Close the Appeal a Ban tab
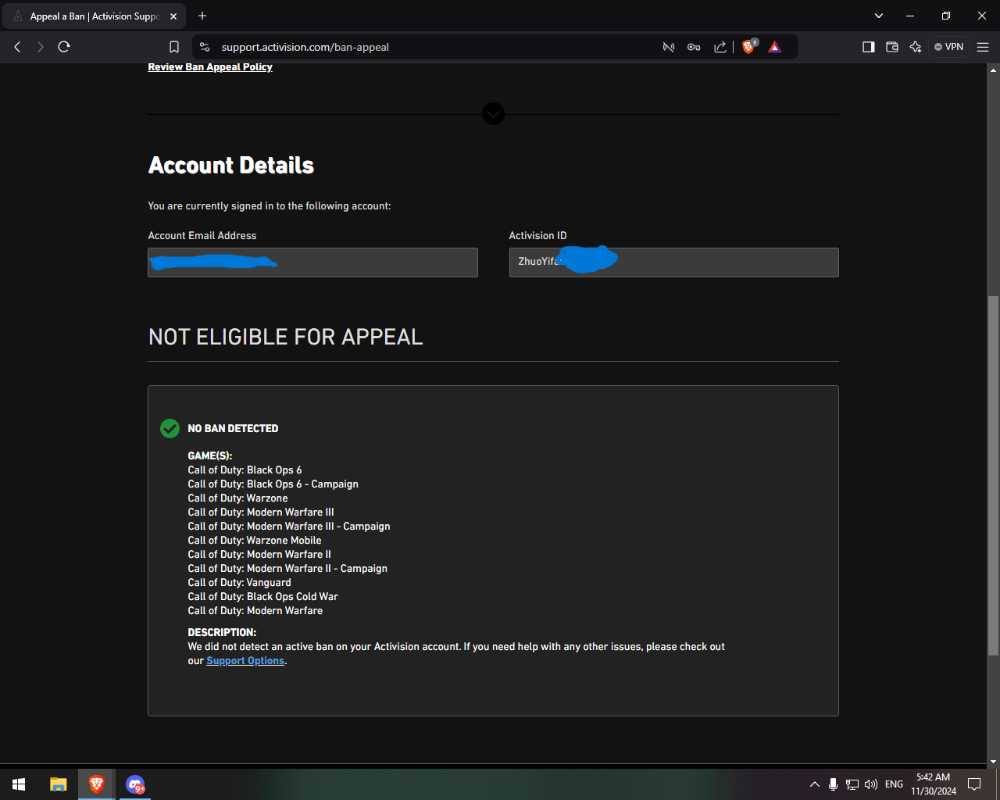Viewport: 1000px width, 800px height. (x=173, y=17)
